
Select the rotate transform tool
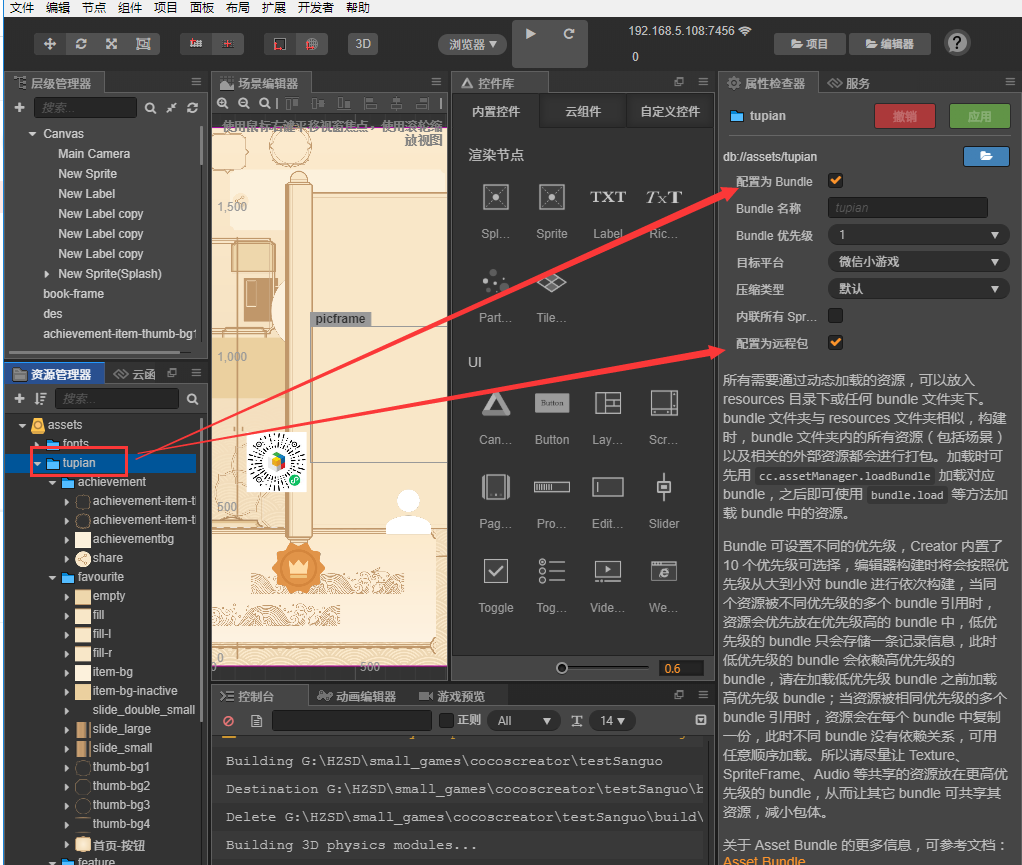tap(81, 44)
